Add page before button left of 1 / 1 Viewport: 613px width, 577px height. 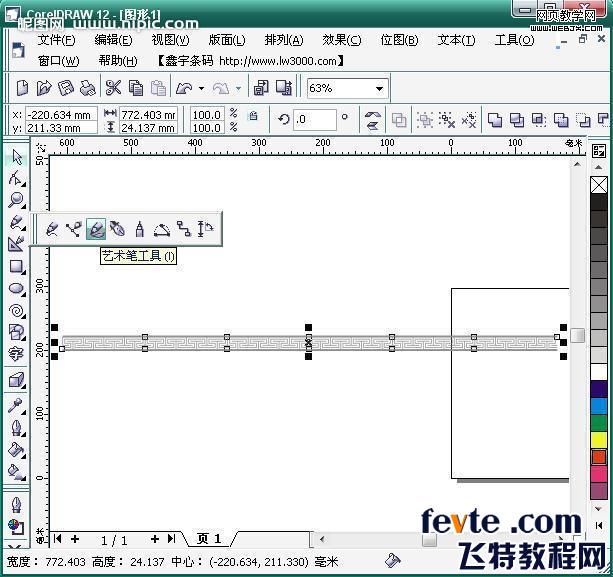click(x=75, y=539)
